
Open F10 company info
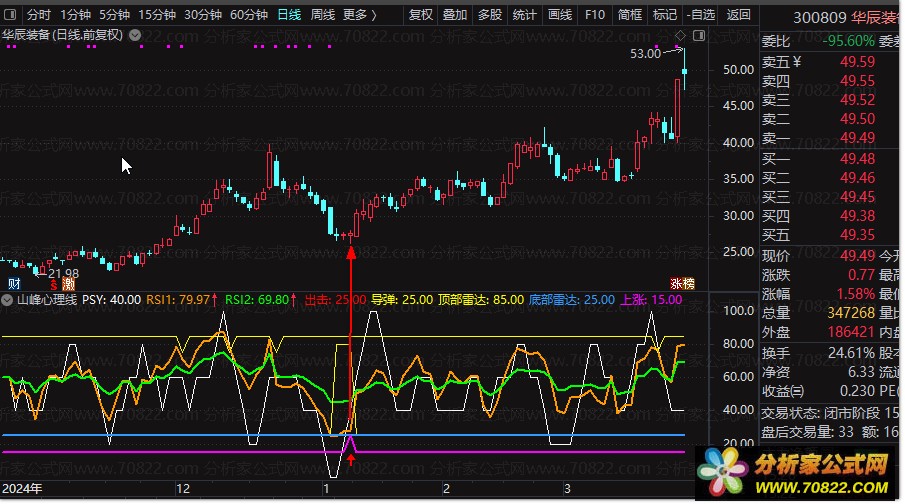pyautogui.click(x=594, y=14)
